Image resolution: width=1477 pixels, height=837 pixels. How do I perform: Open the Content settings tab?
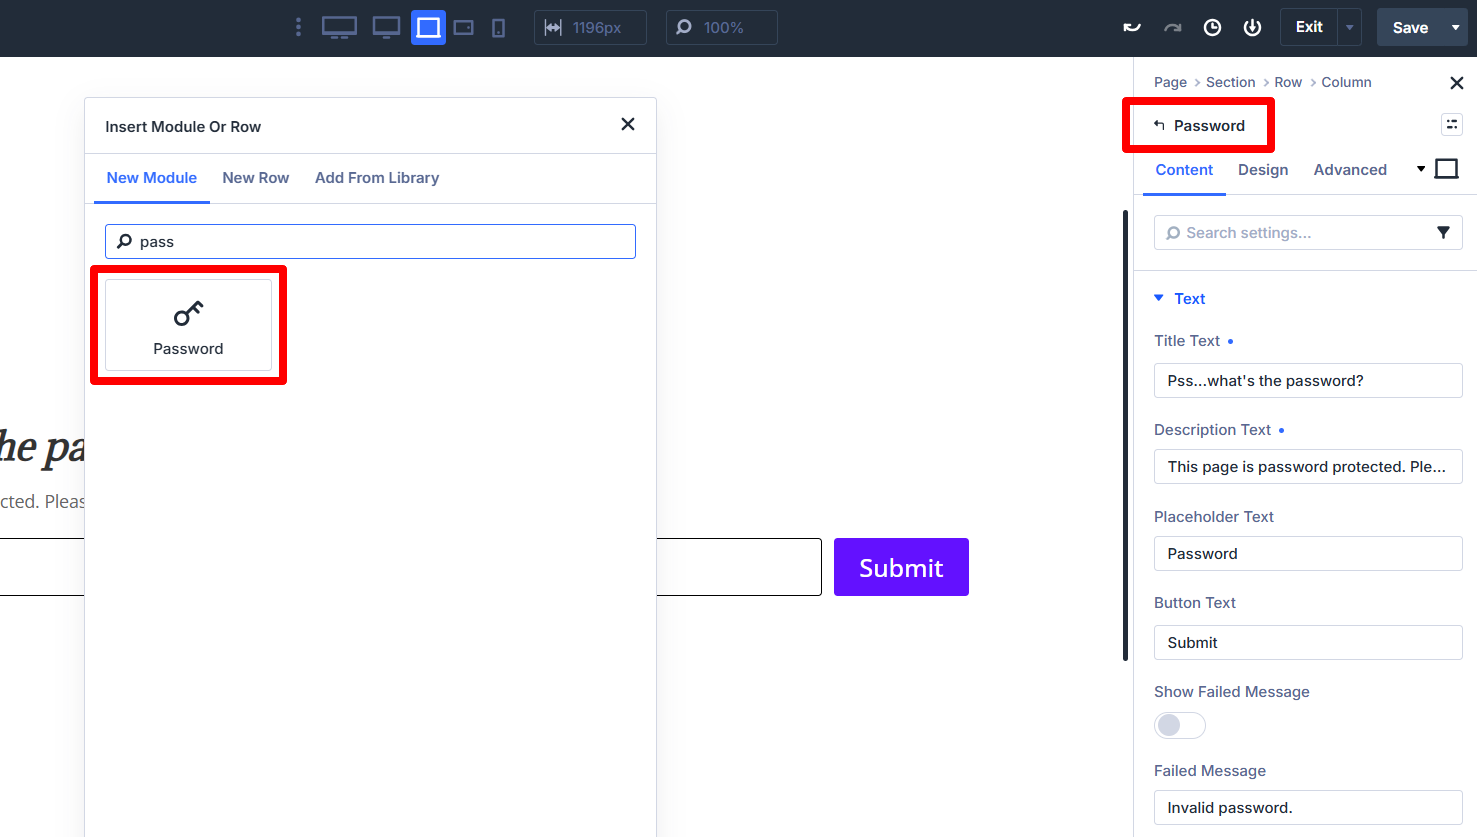(1184, 170)
